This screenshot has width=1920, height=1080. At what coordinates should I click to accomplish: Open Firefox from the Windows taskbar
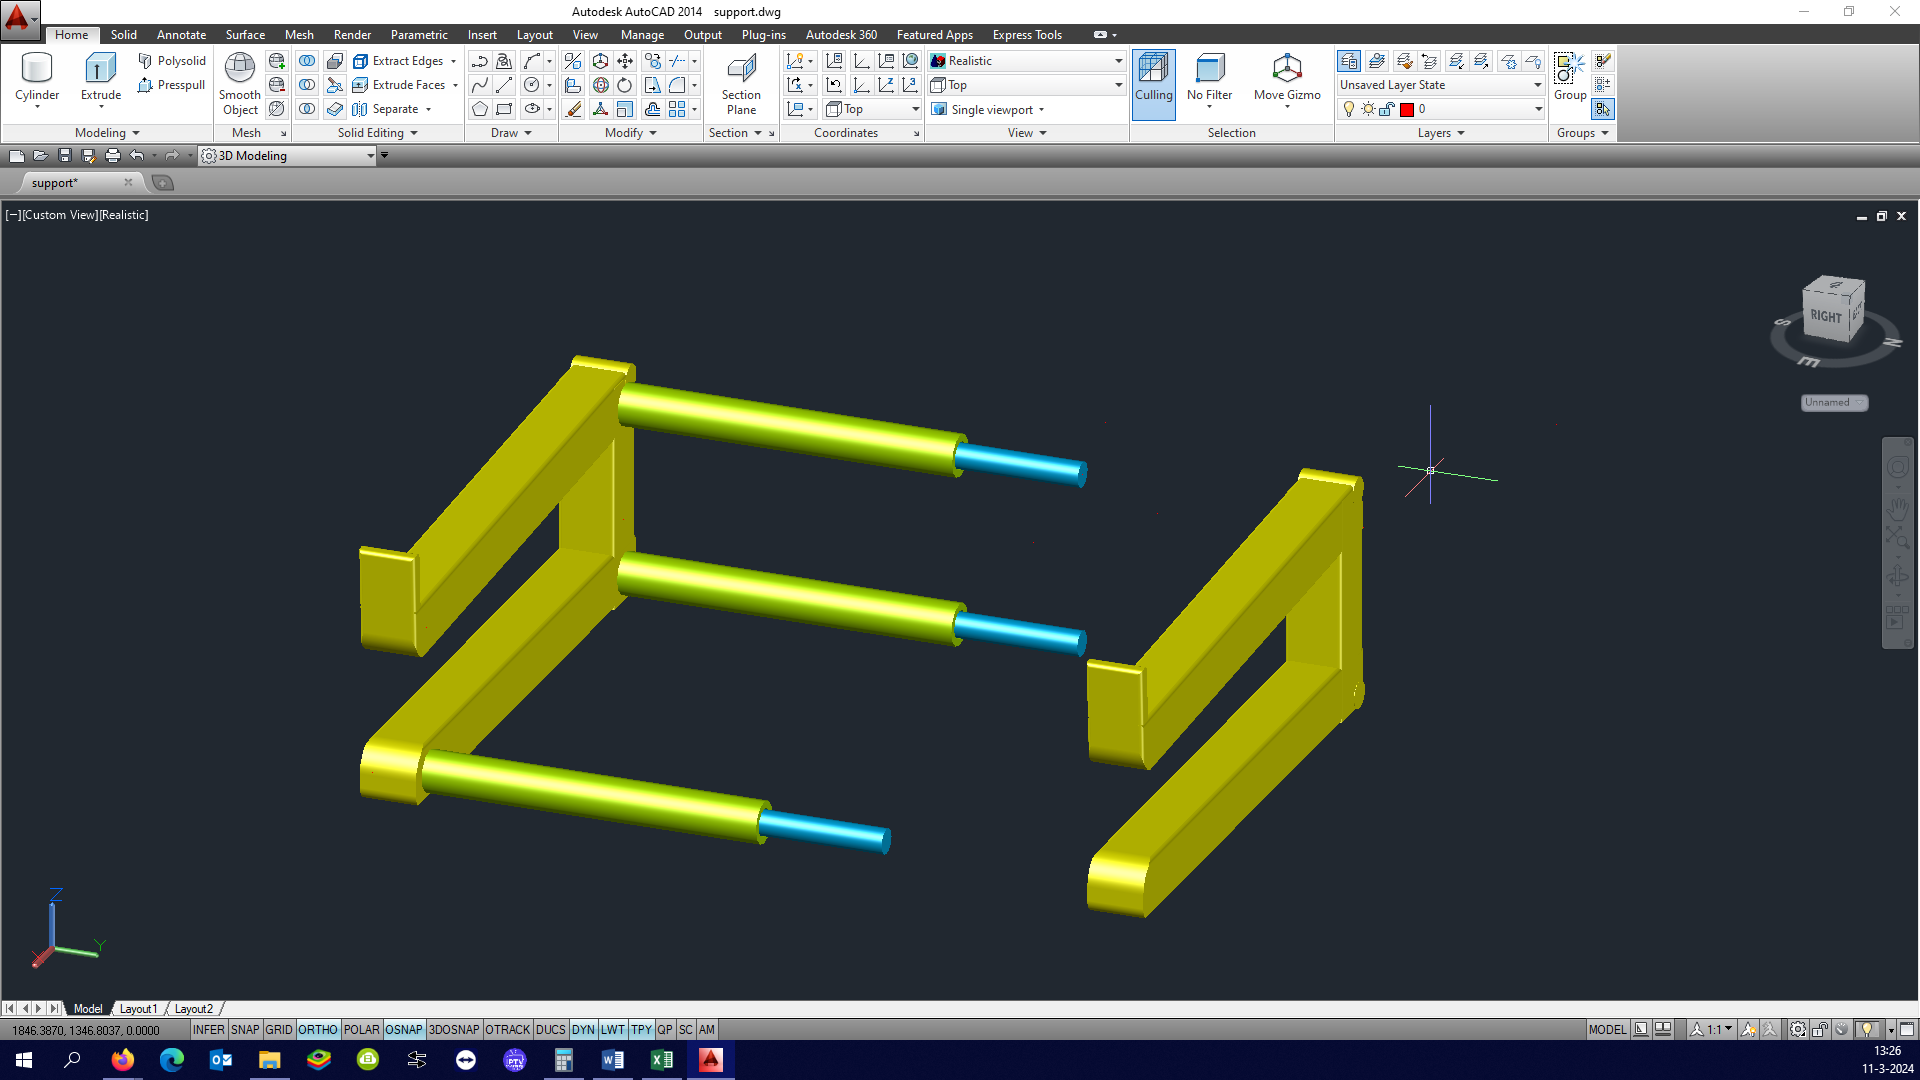(122, 1060)
